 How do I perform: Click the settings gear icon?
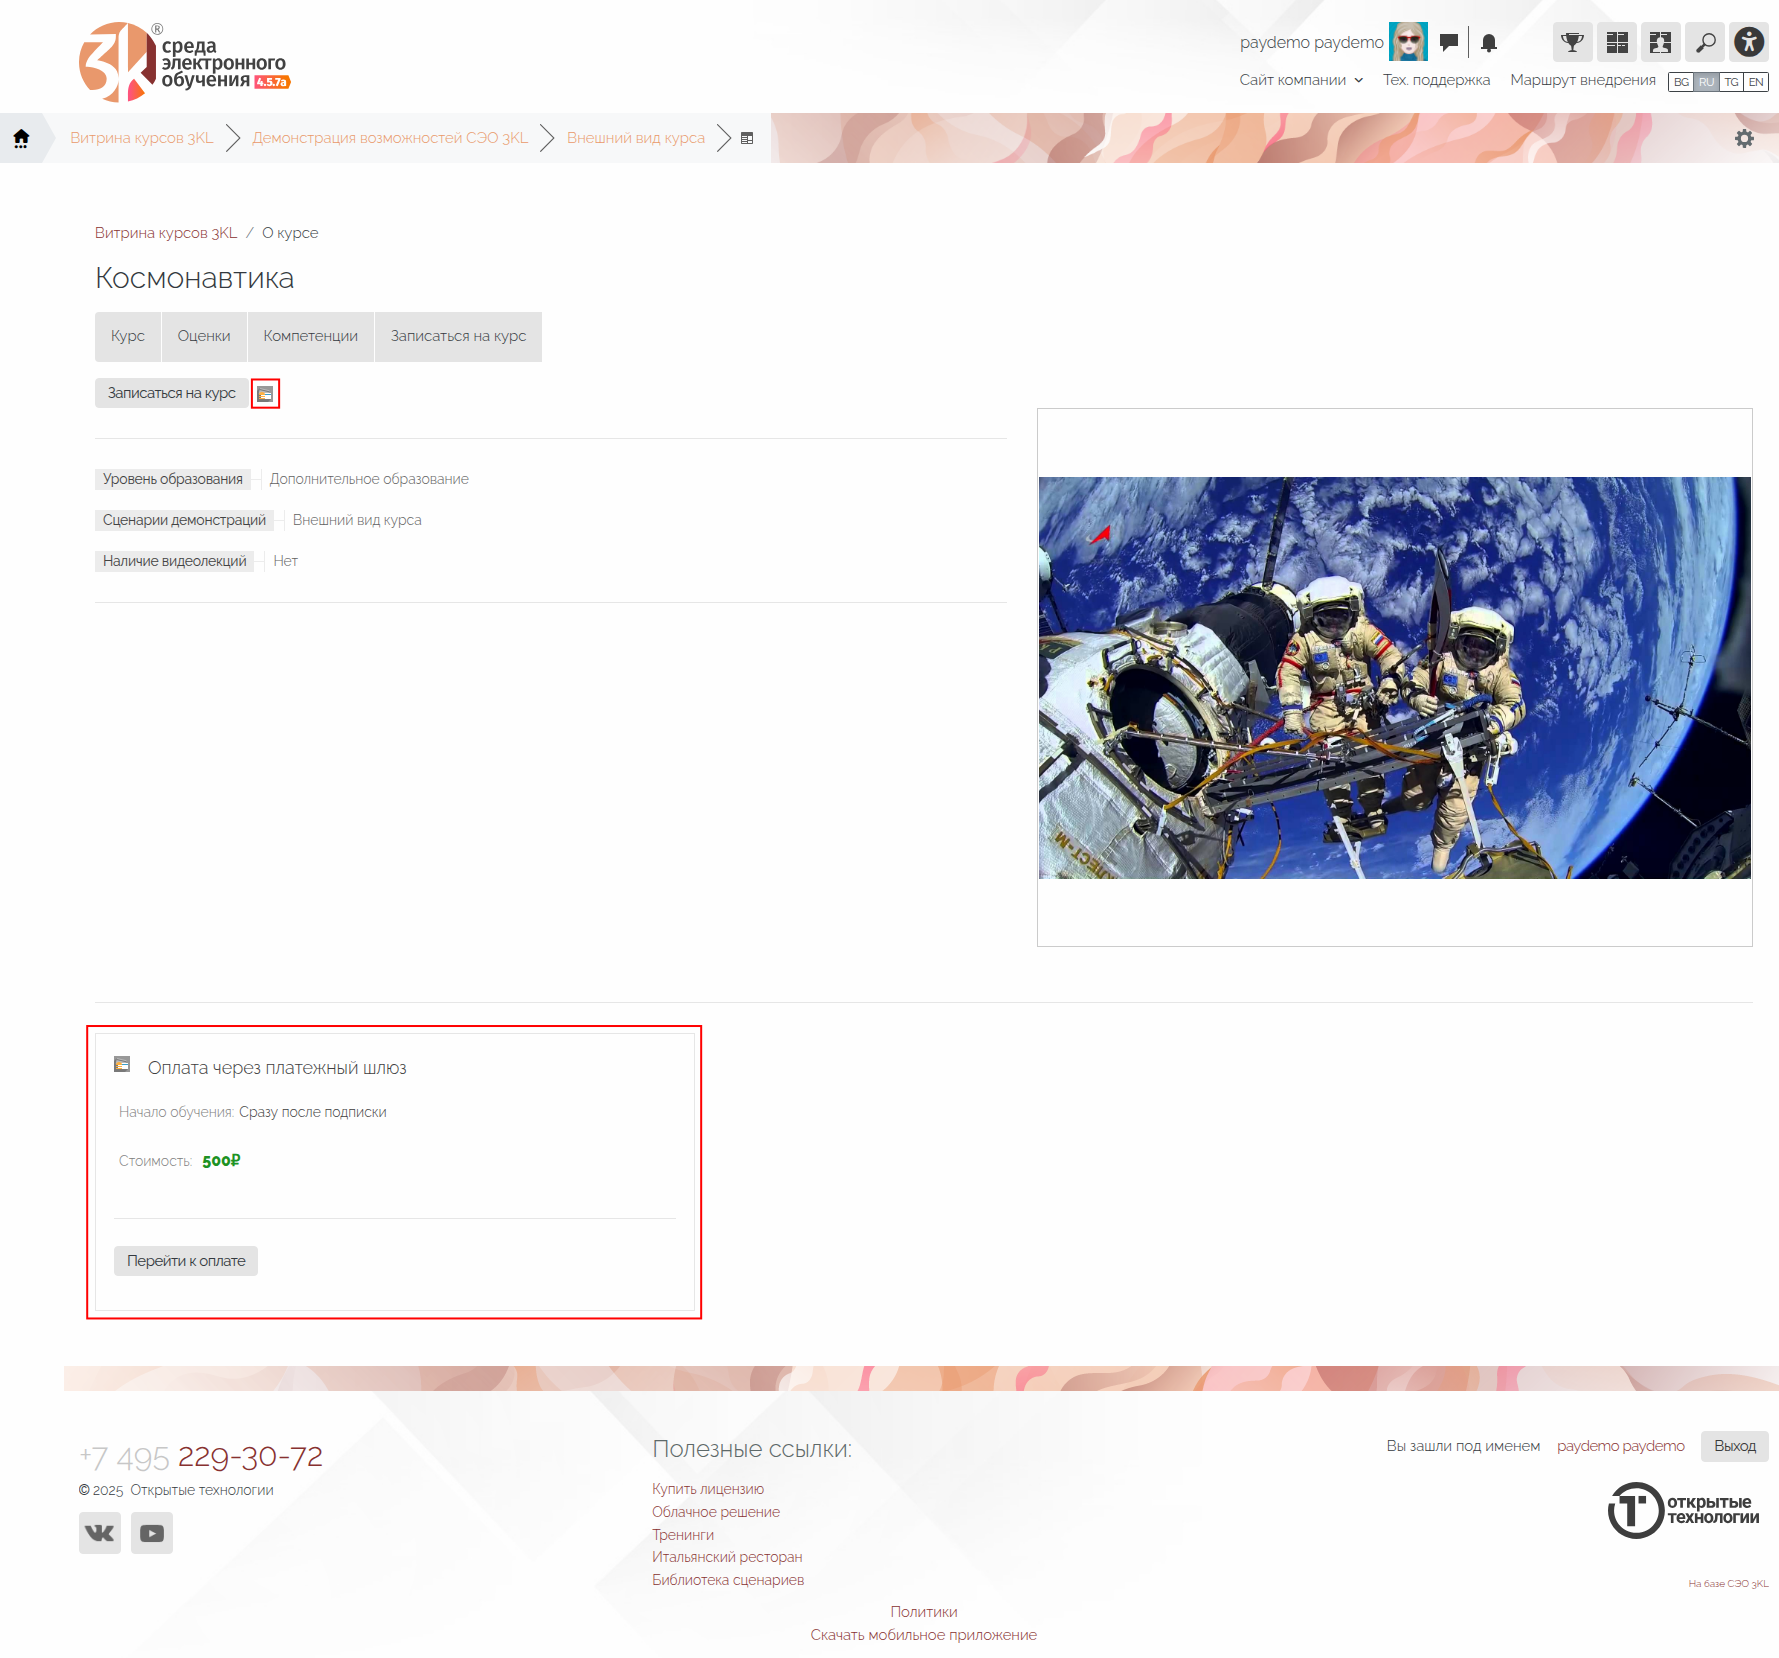point(1744,139)
